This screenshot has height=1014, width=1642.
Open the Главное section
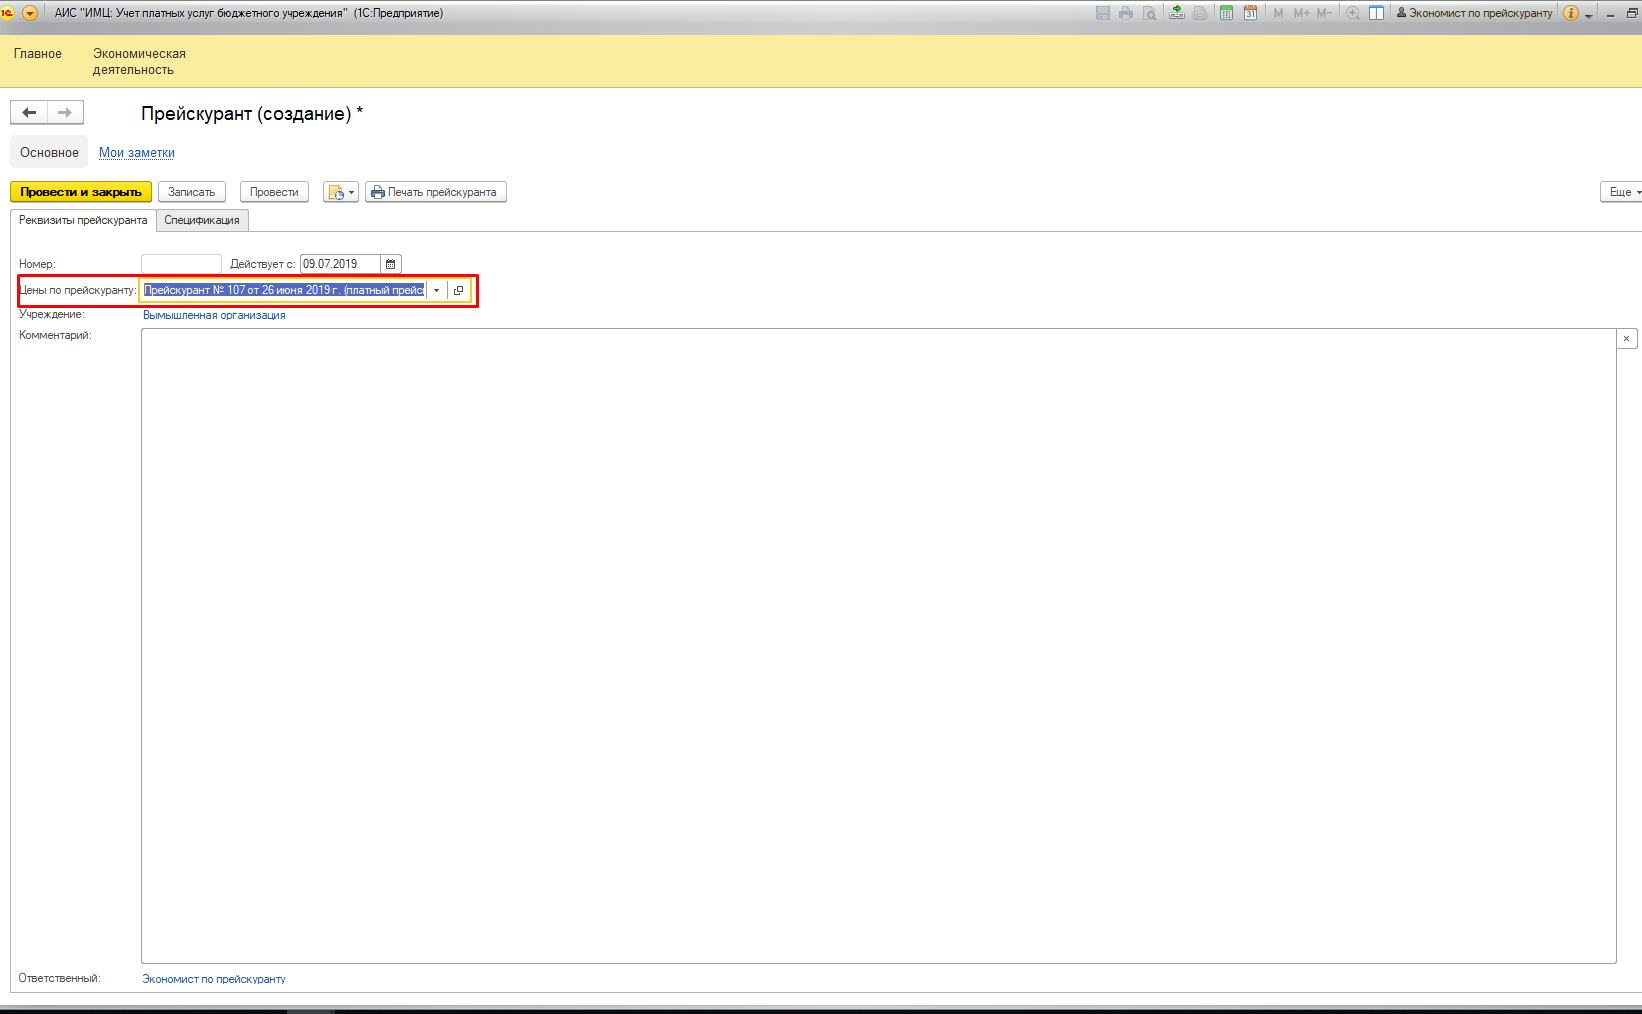[38, 54]
